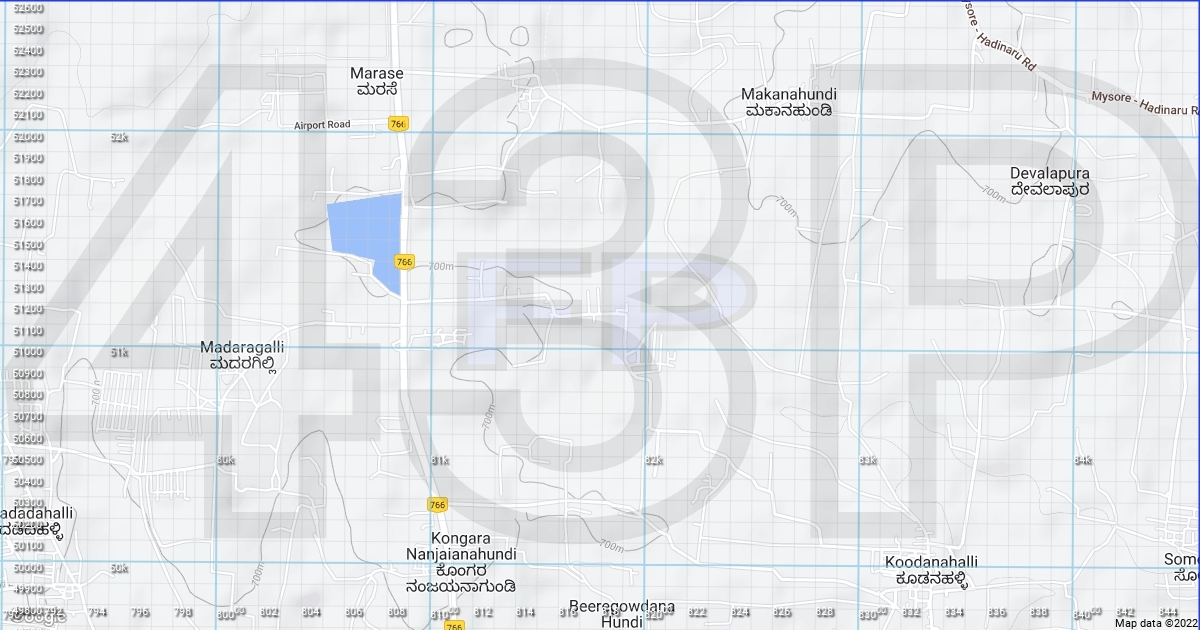The width and height of the screenshot is (1200, 630).
Task: Open the Map data ©2022 attribution
Action: (1155, 623)
